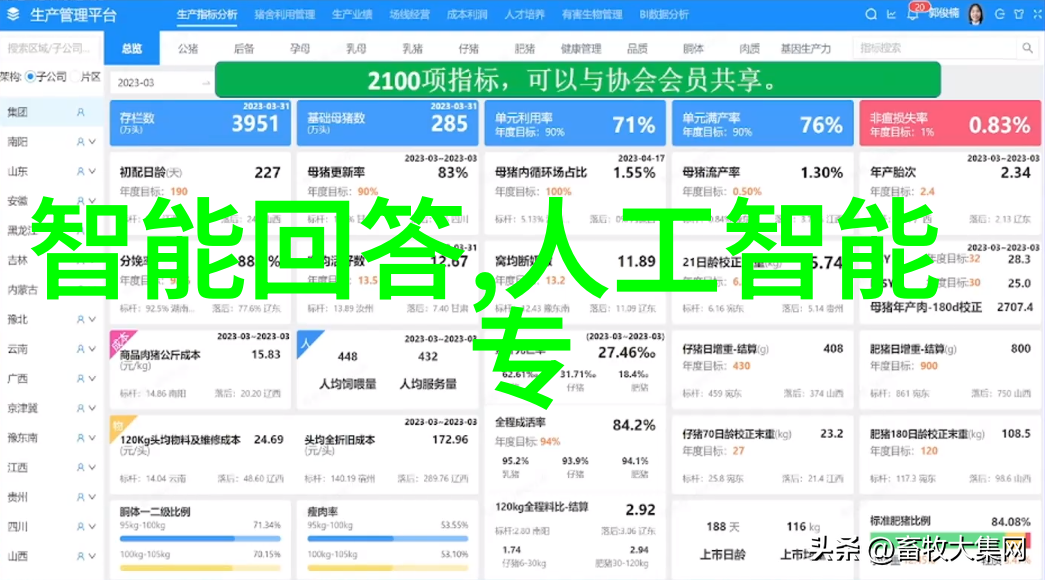The height and width of the screenshot is (580, 1045).
Task: Click the user icon in 豫东南 row
Action: 81,438
